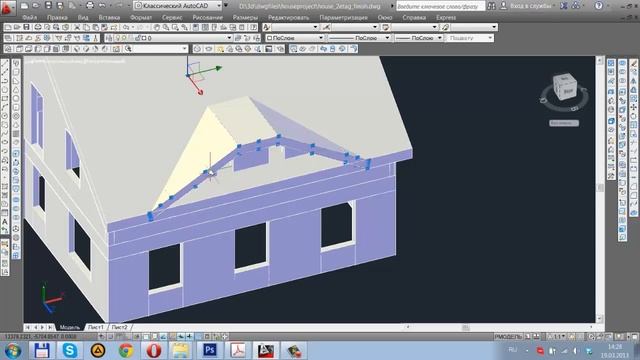The height and width of the screenshot is (360, 640).
Task: Select the Multiline Text A tool
Action: tap(5, 222)
